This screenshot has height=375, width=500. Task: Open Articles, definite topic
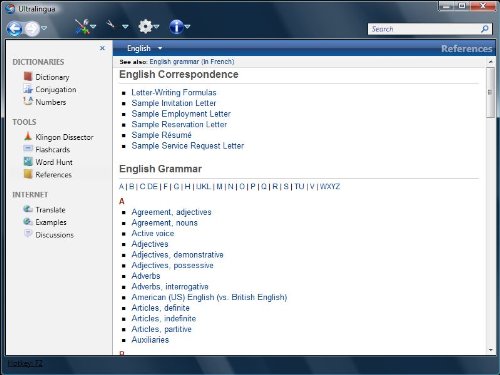click(x=160, y=308)
